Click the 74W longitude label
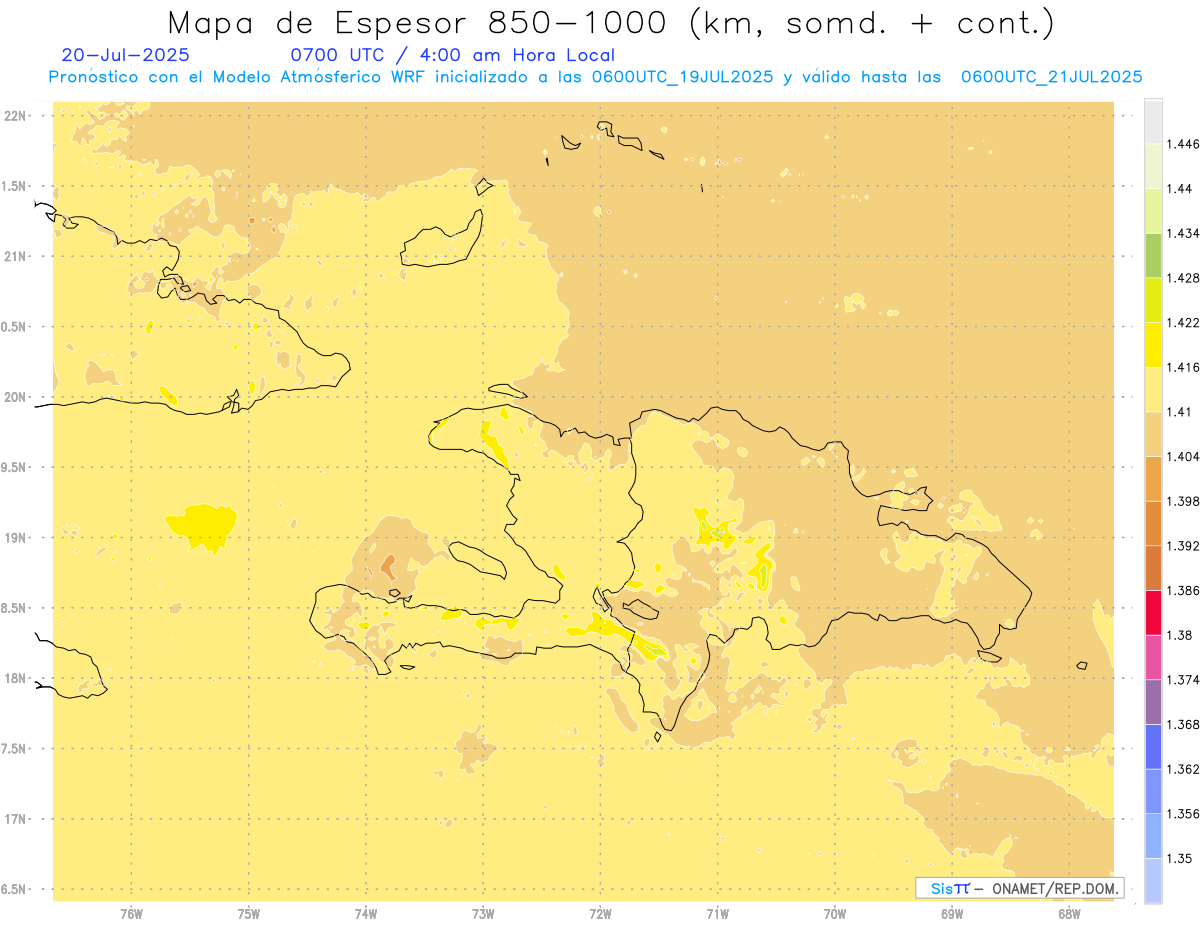Viewport: 1200px width, 927px height. pyautogui.click(x=366, y=913)
